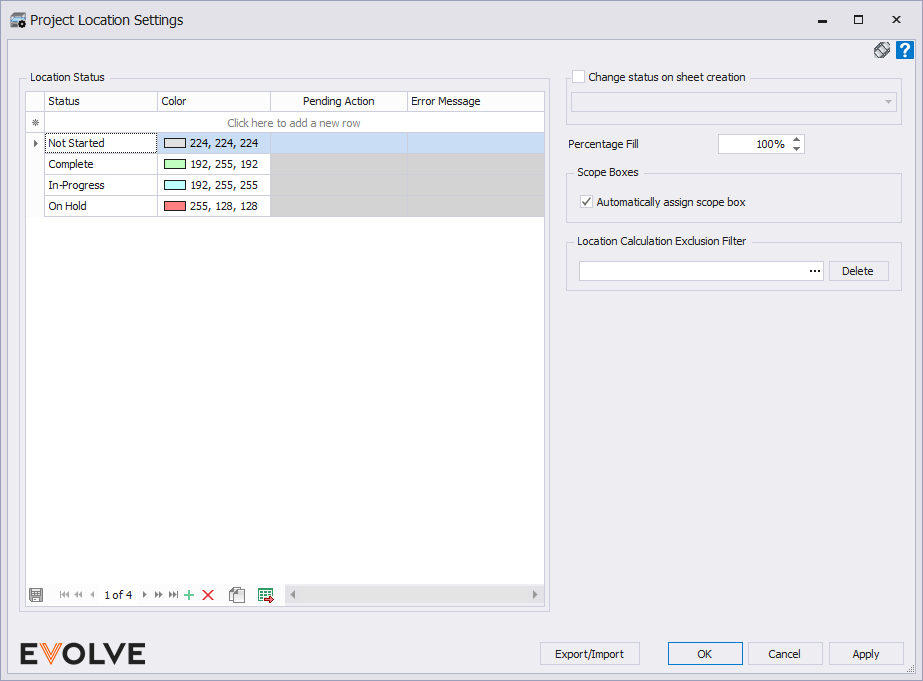Pick the On Hold red color swatch

click(175, 206)
